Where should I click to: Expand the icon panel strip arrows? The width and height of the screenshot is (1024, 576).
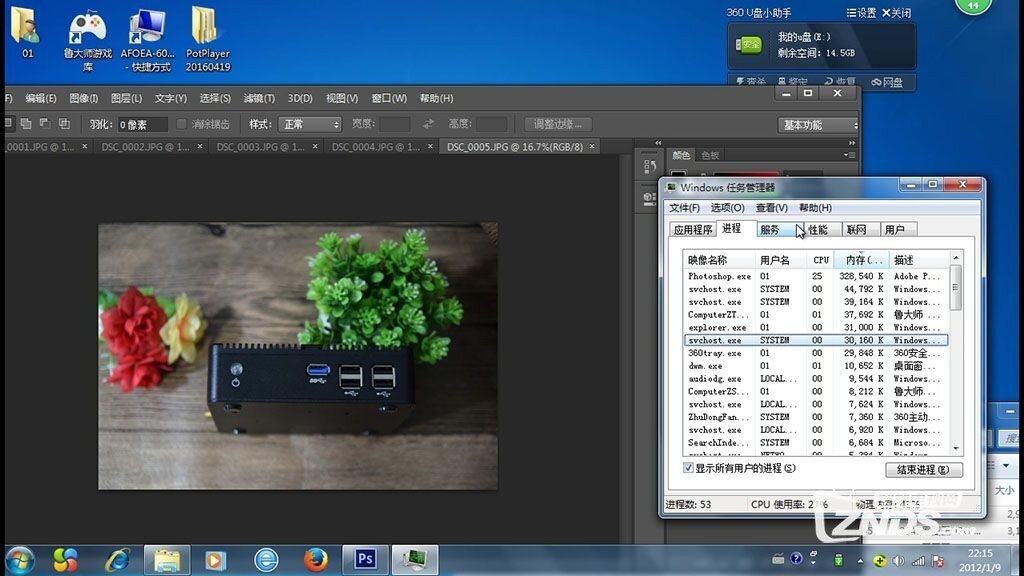click(658, 142)
